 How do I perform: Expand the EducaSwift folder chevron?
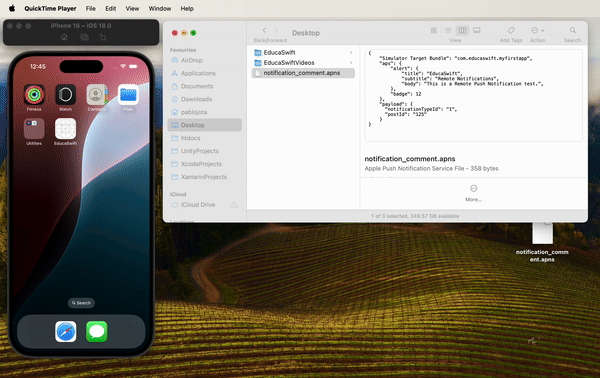click(351, 52)
